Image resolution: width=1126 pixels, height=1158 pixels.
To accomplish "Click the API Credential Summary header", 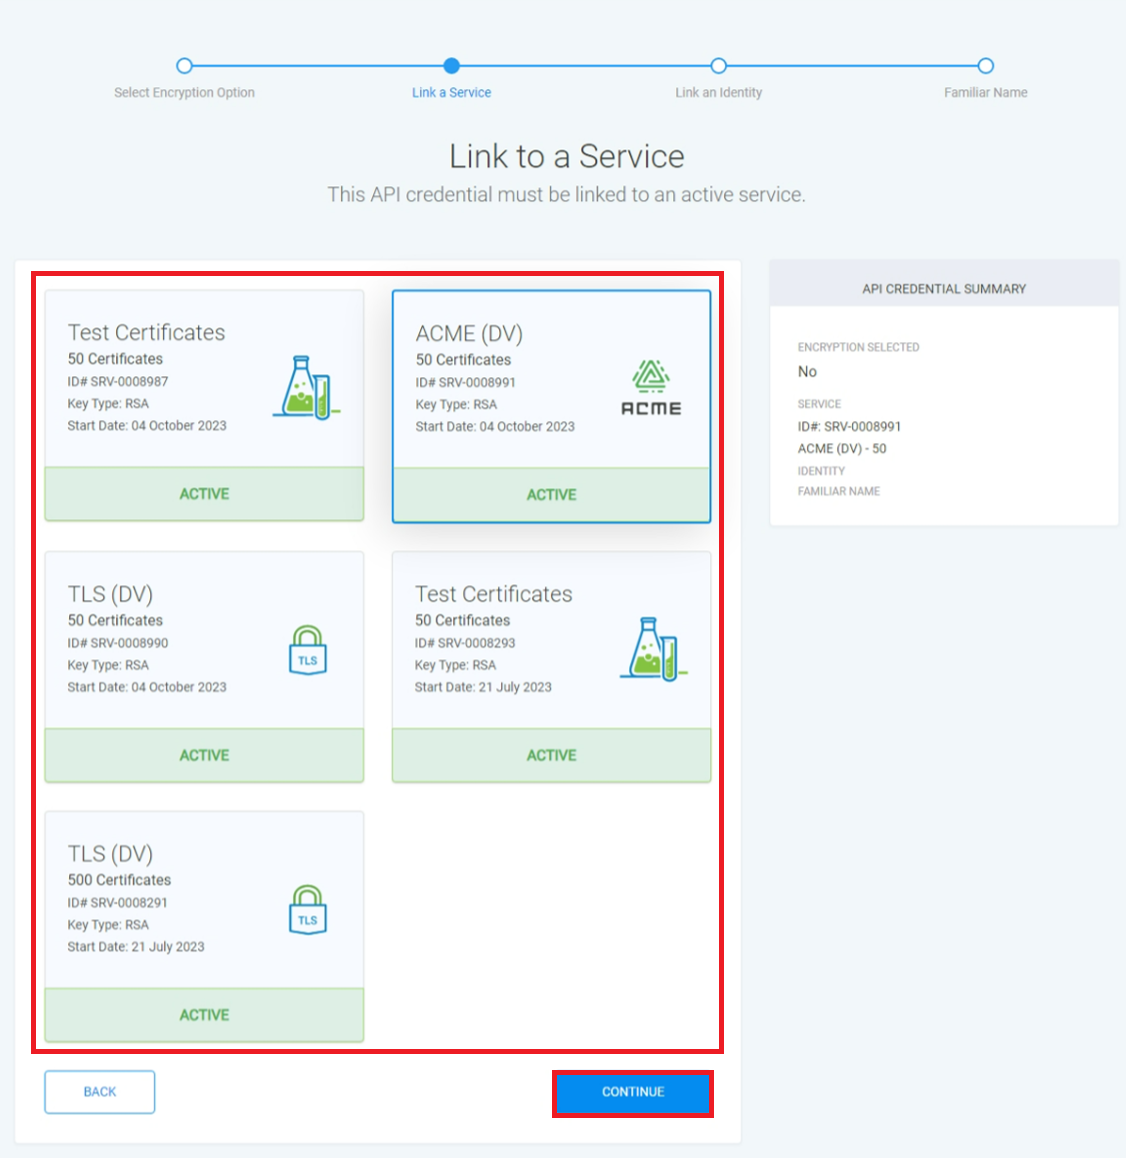I will coord(944,289).
